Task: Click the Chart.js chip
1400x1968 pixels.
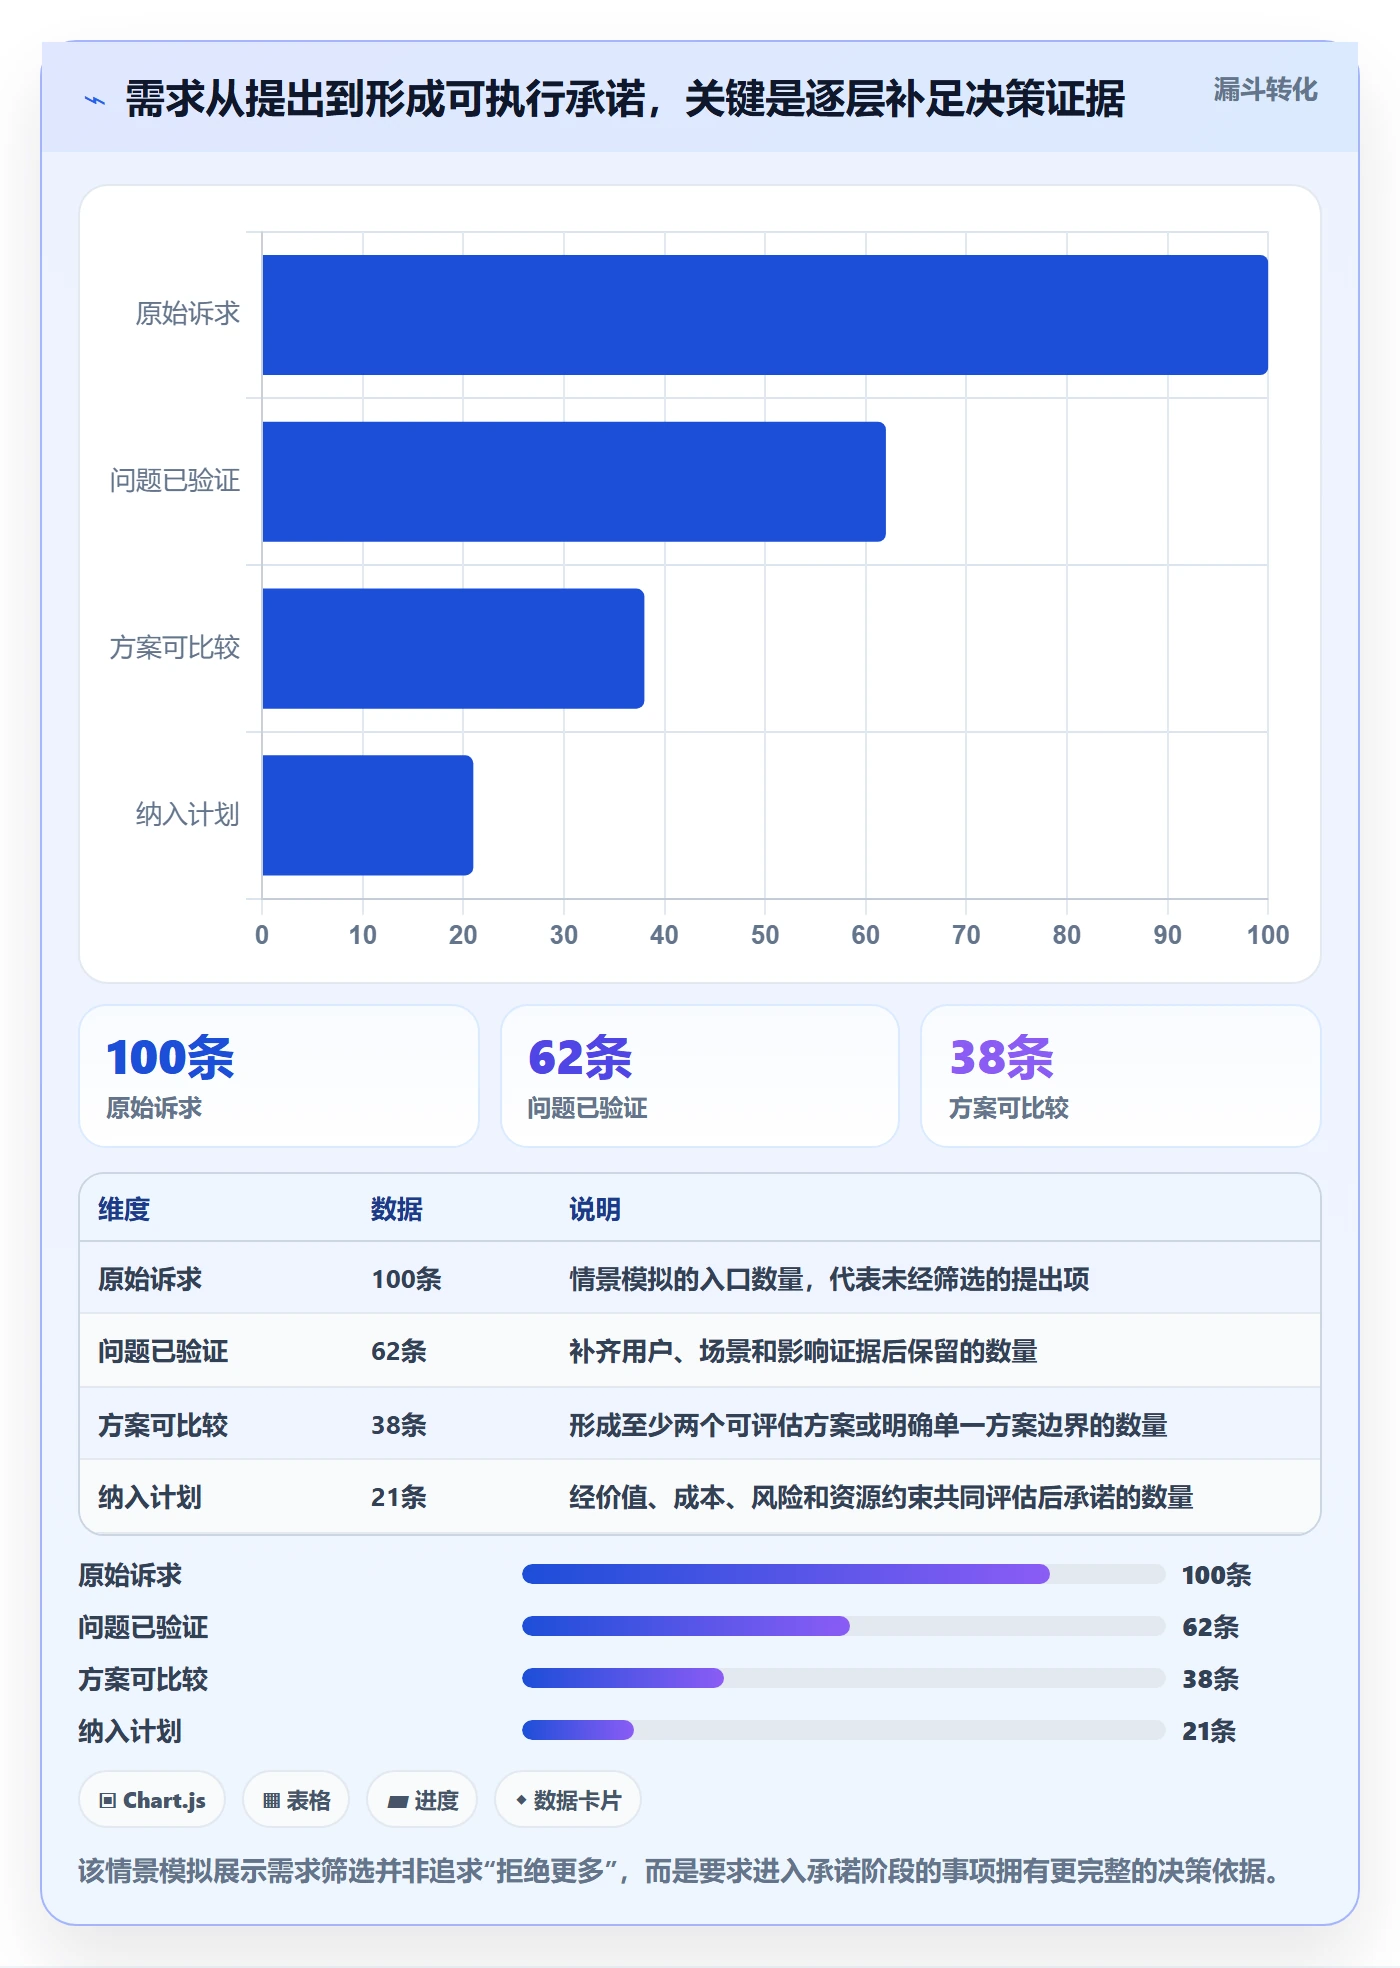Action: tap(152, 1800)
